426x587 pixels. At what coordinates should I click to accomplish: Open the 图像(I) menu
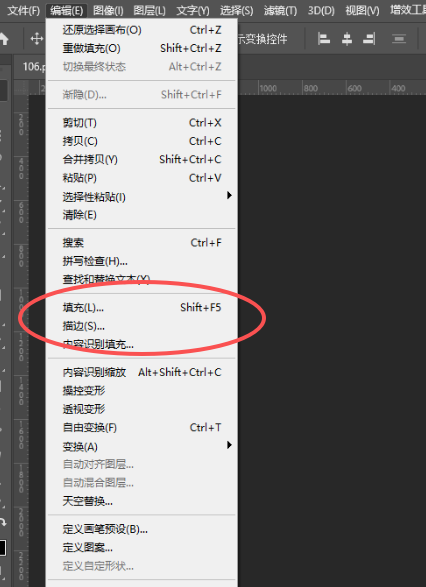[108, 10]
